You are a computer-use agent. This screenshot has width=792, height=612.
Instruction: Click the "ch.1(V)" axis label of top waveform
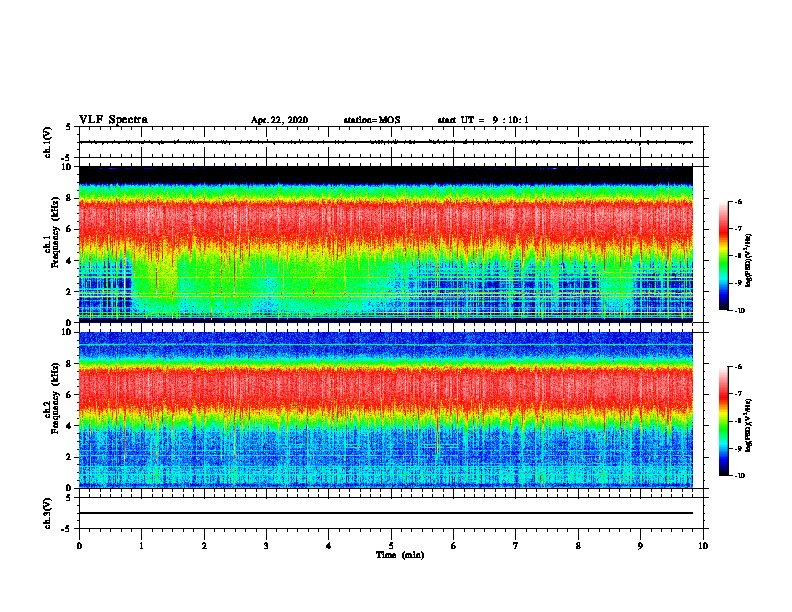[x=48, y=142]
